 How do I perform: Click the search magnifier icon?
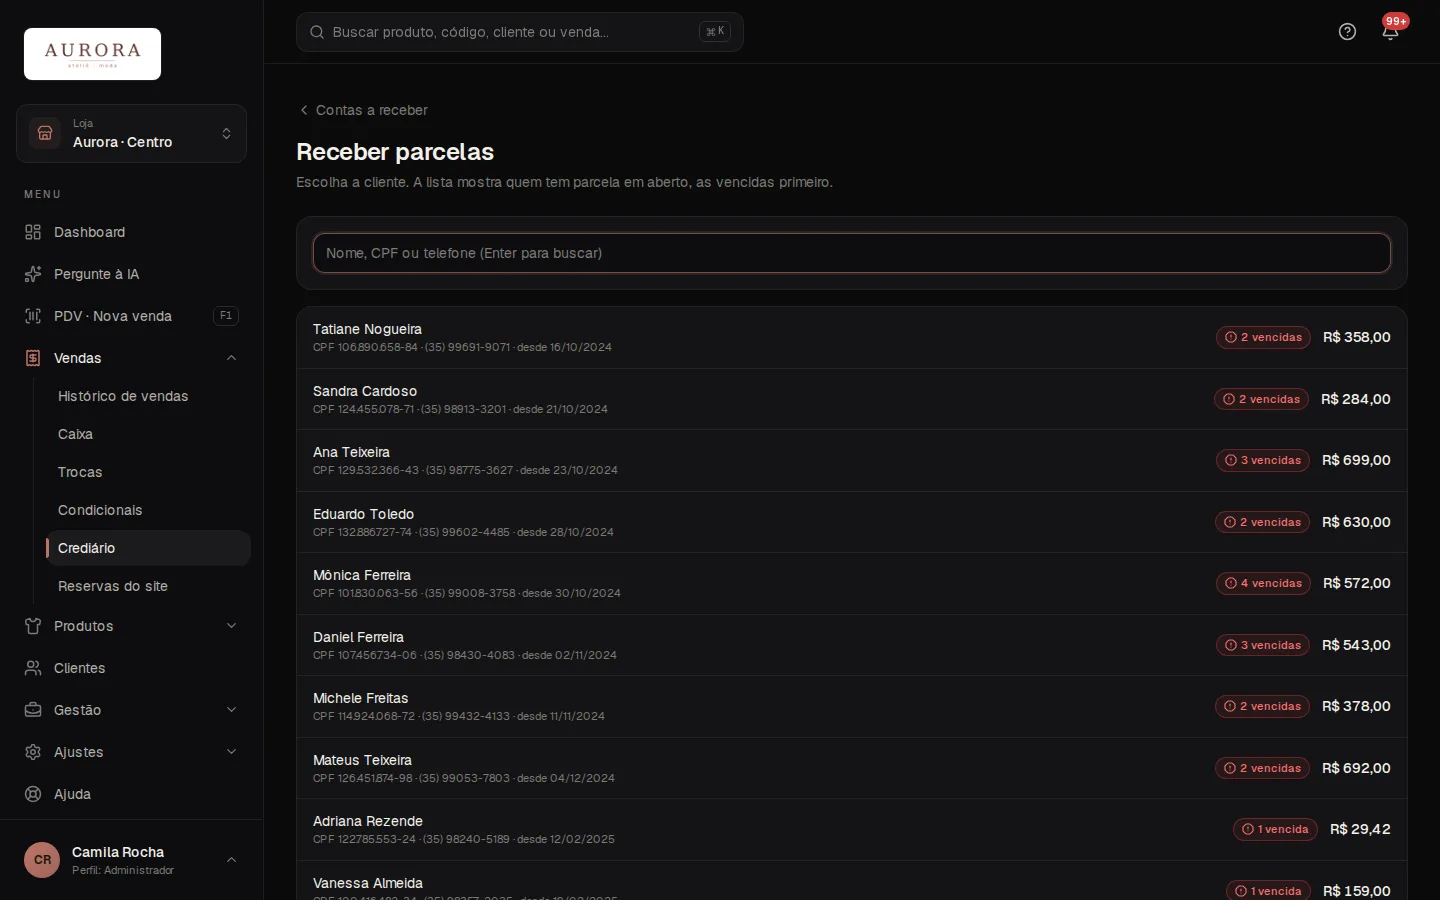click(317, 32)
